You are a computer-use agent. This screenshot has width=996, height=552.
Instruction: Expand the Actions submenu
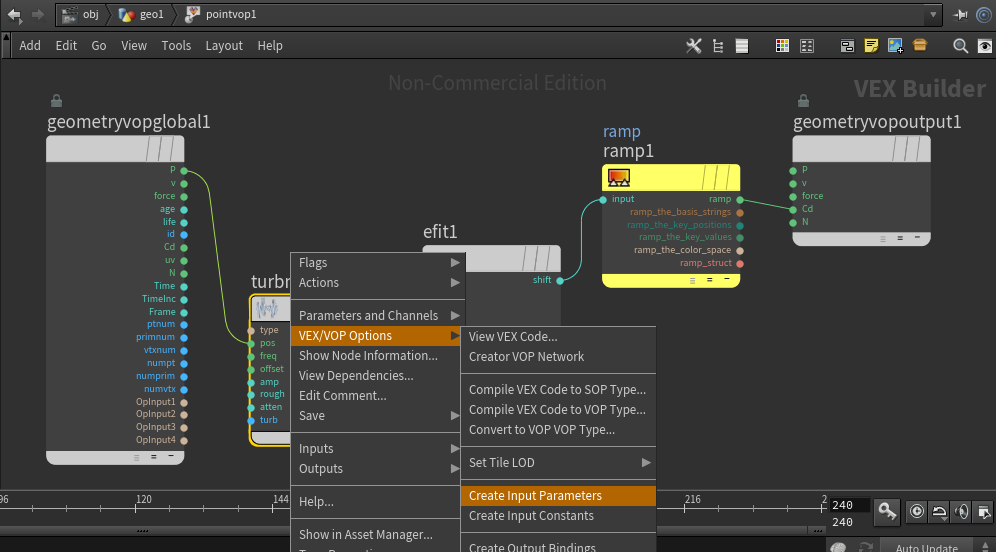pyautogui.click(x=378, y=283)
